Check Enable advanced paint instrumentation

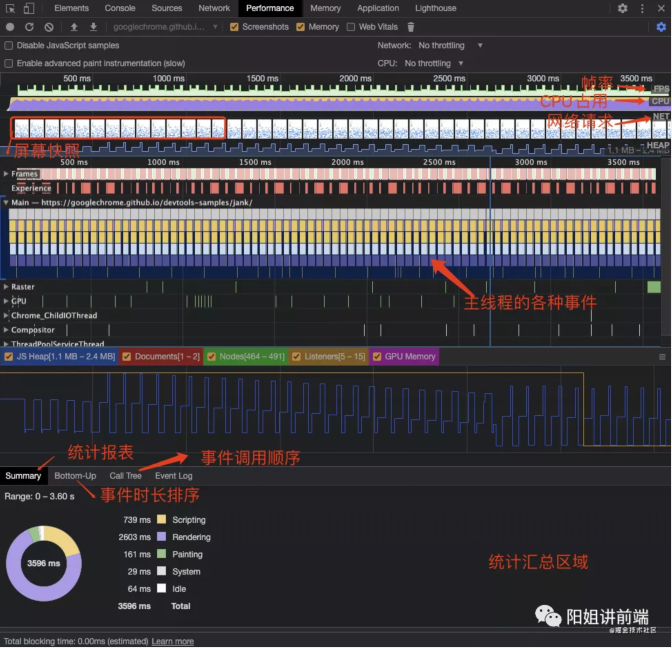click(9, 63)
